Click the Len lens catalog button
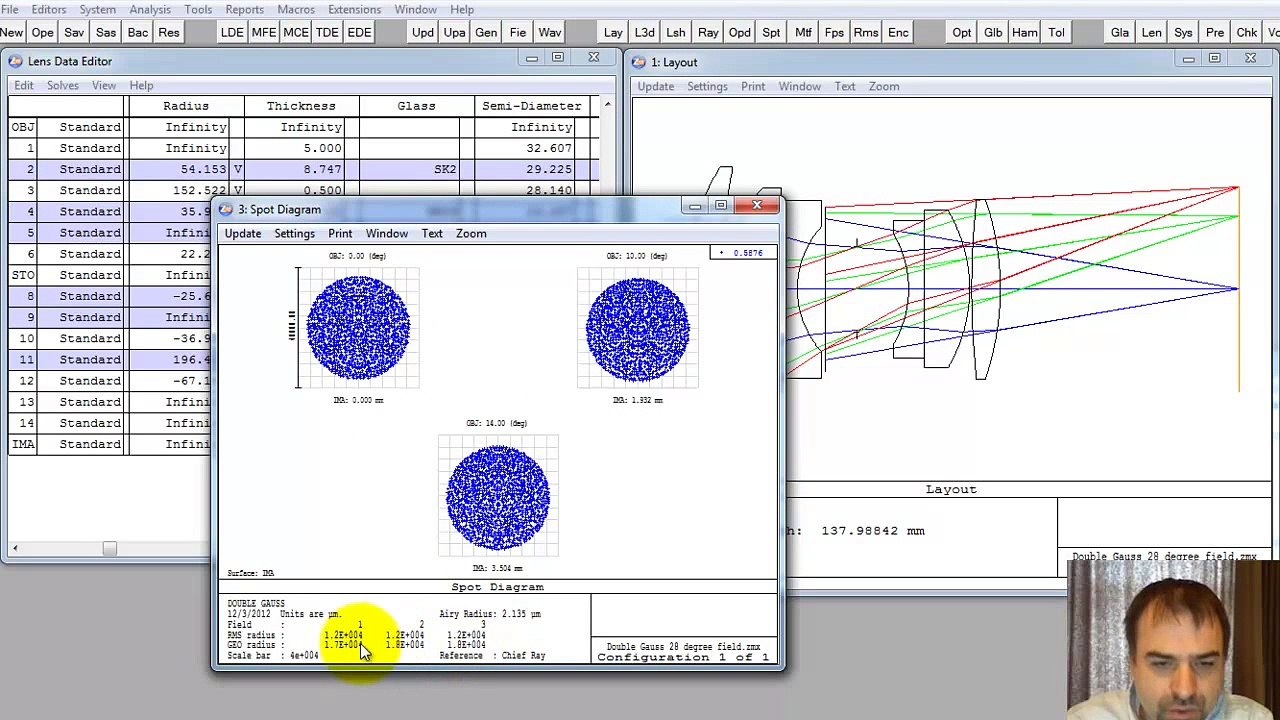Viewport: 1280px width, 720px height. pyautogui.click(x=1152, y=32)
